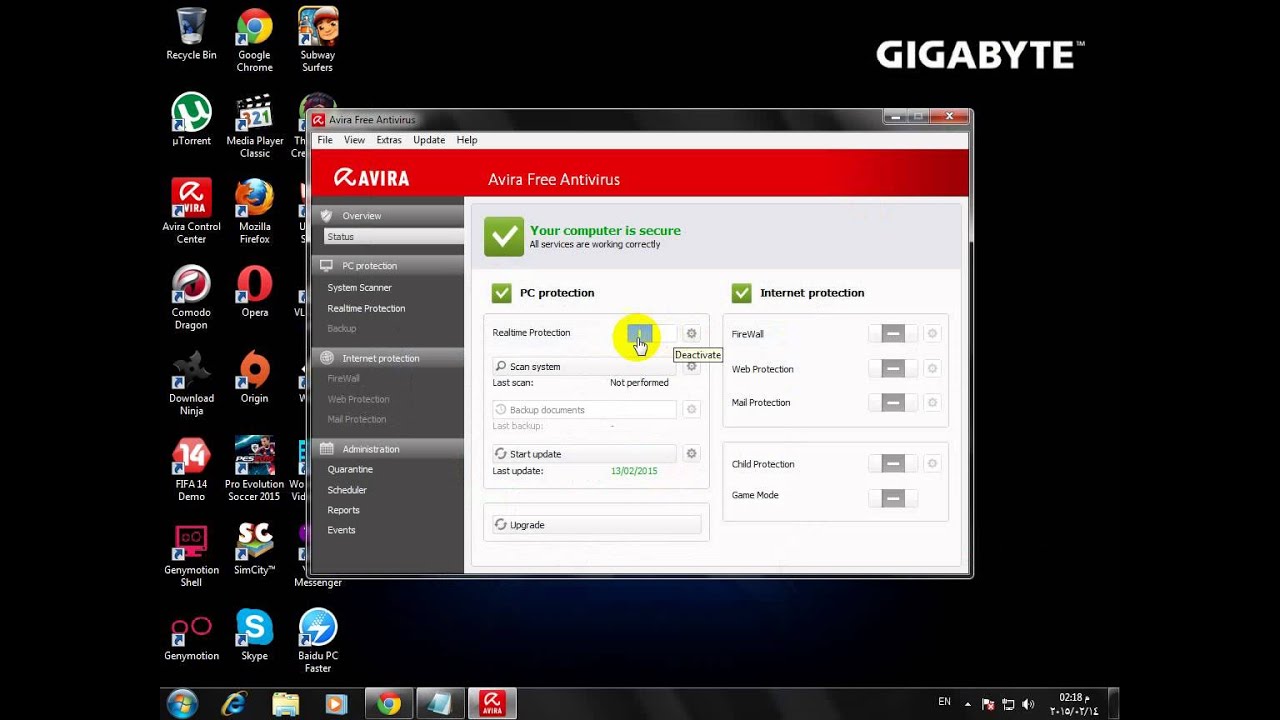Collapse the PC protection sidebar section
The image size is (1280, 720).
pos(388,266)
